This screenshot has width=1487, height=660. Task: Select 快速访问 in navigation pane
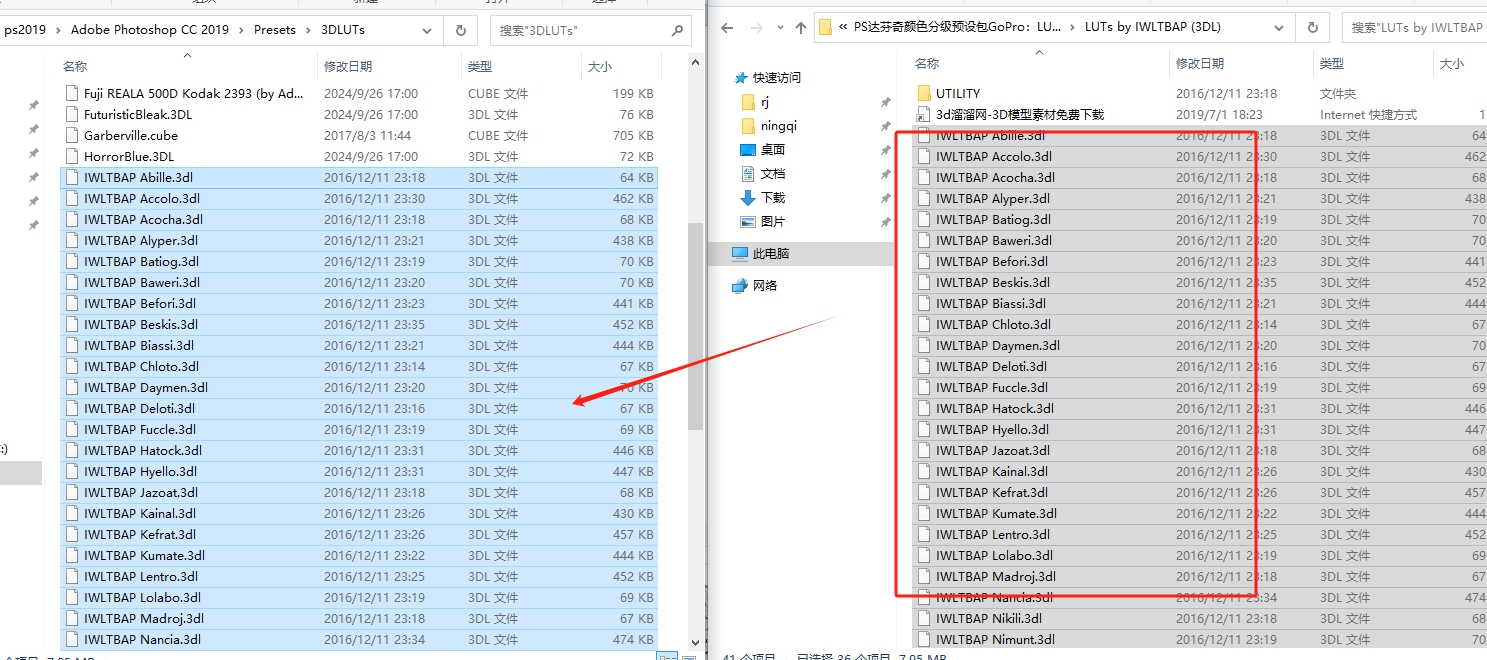point(777,78)
